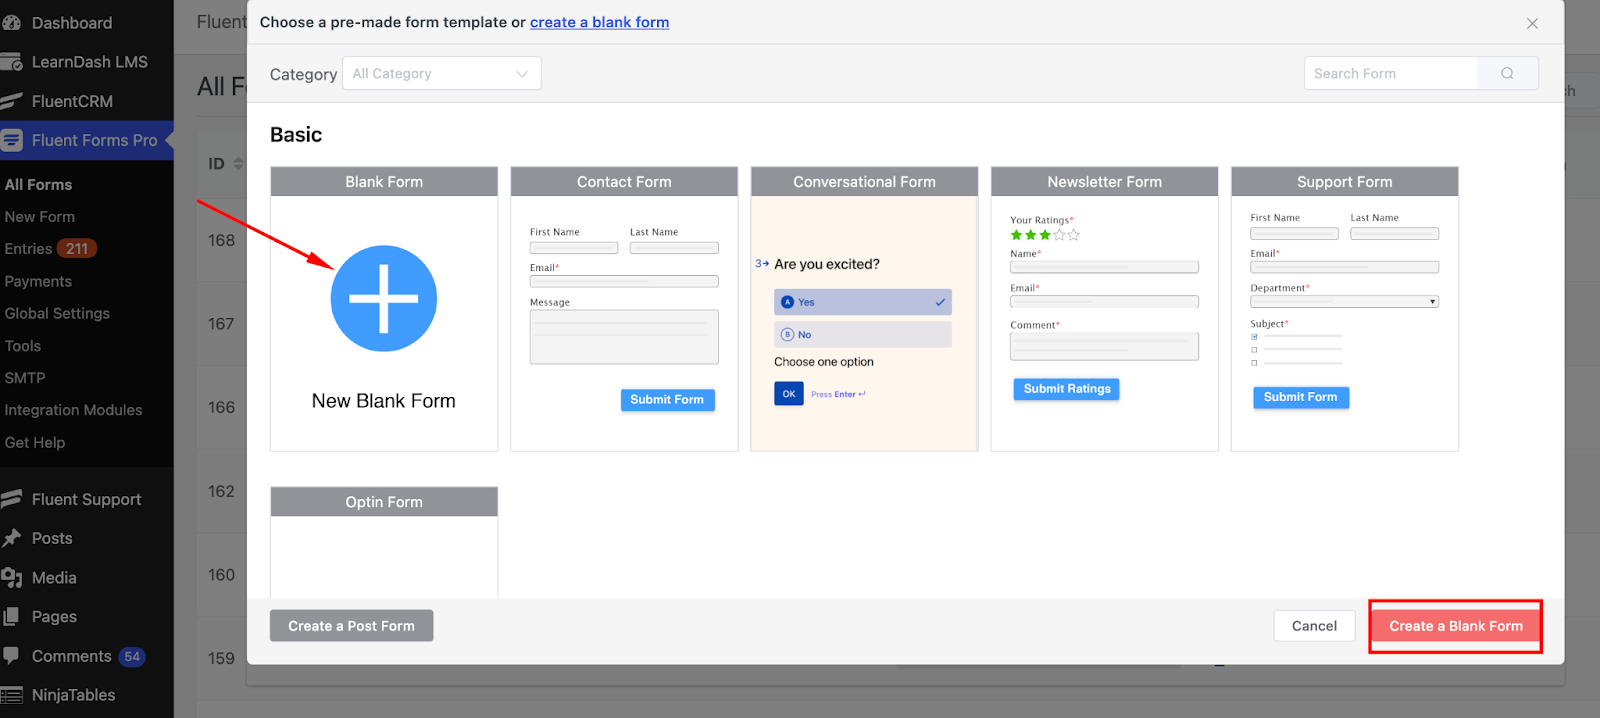1600x718 pixels.
Task: Choose the Contact Form template
Action: pyautogui.click(x=624, y=309)
